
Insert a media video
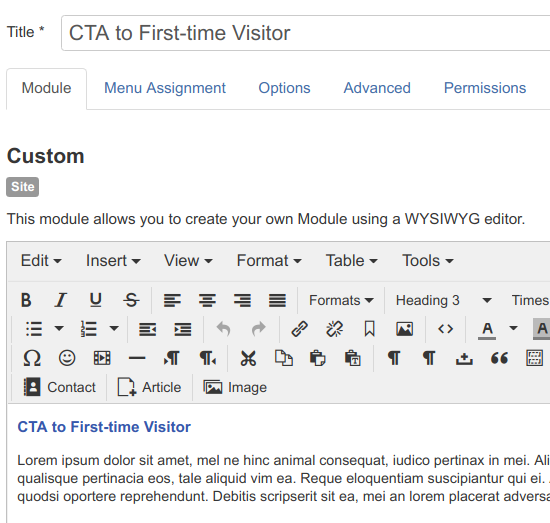[x=102, y=358]
